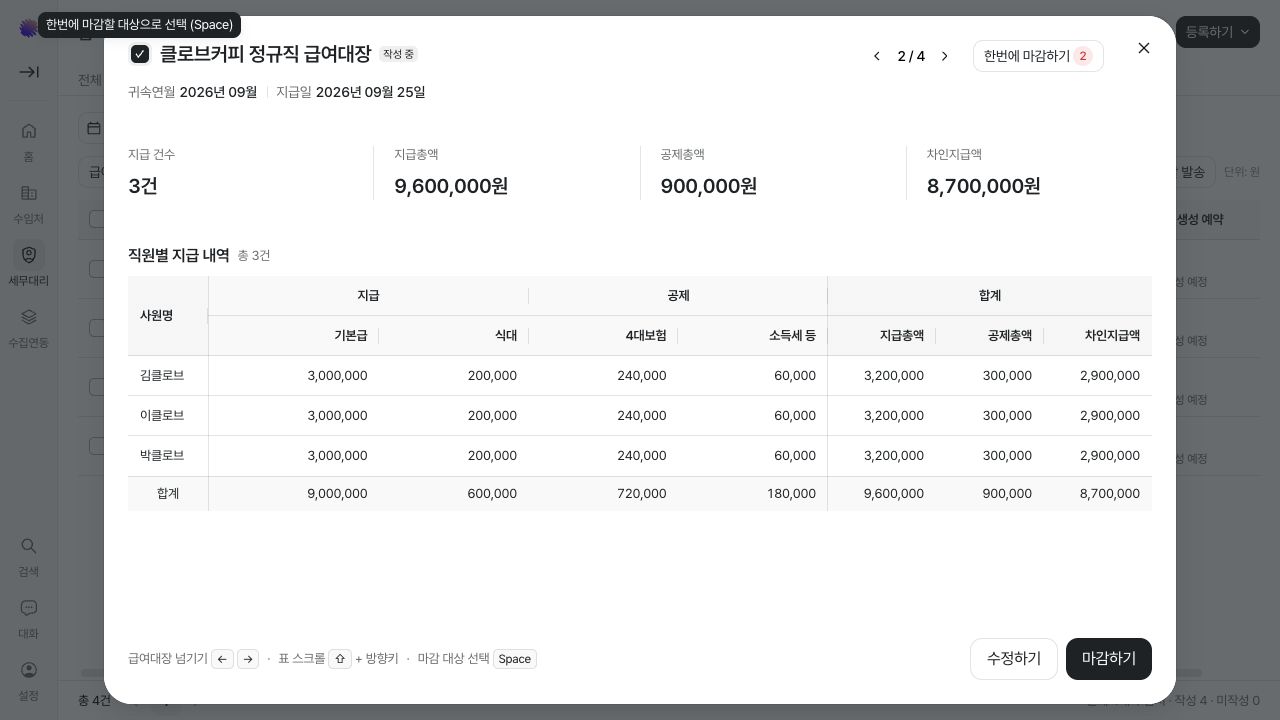This screenshot has height=720, width=1280.
Task: Go to previous payroll ledger arrow
Action: pyautogui.click(x=877, y=56)
